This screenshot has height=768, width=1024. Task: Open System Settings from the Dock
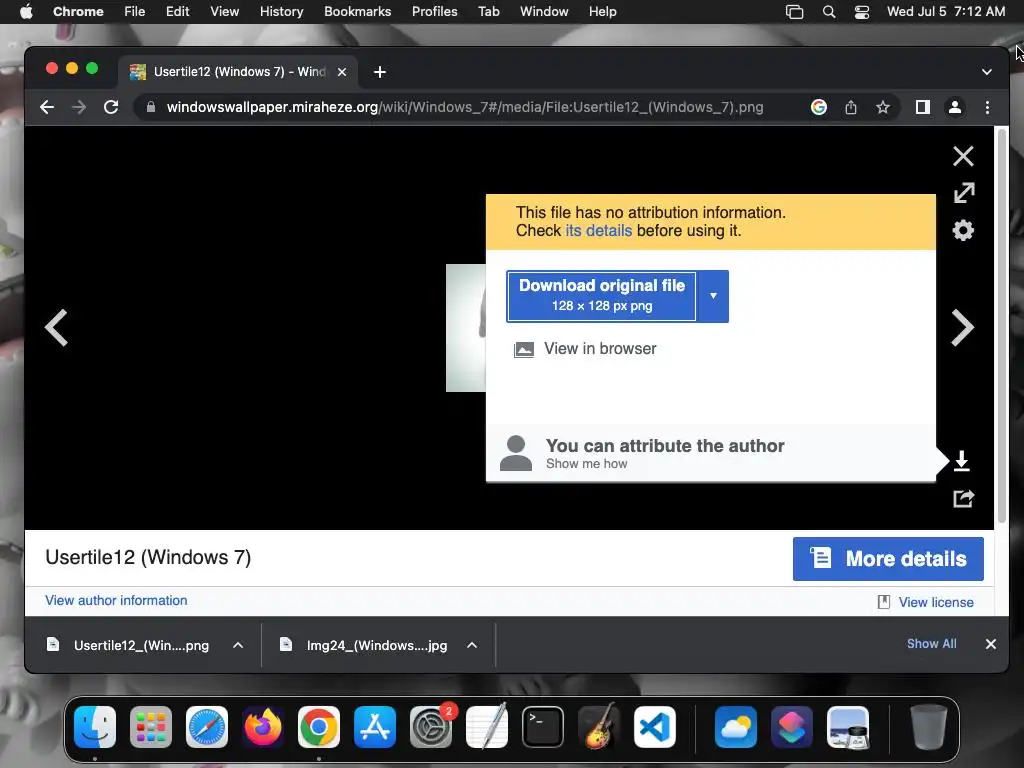[431, 727]
